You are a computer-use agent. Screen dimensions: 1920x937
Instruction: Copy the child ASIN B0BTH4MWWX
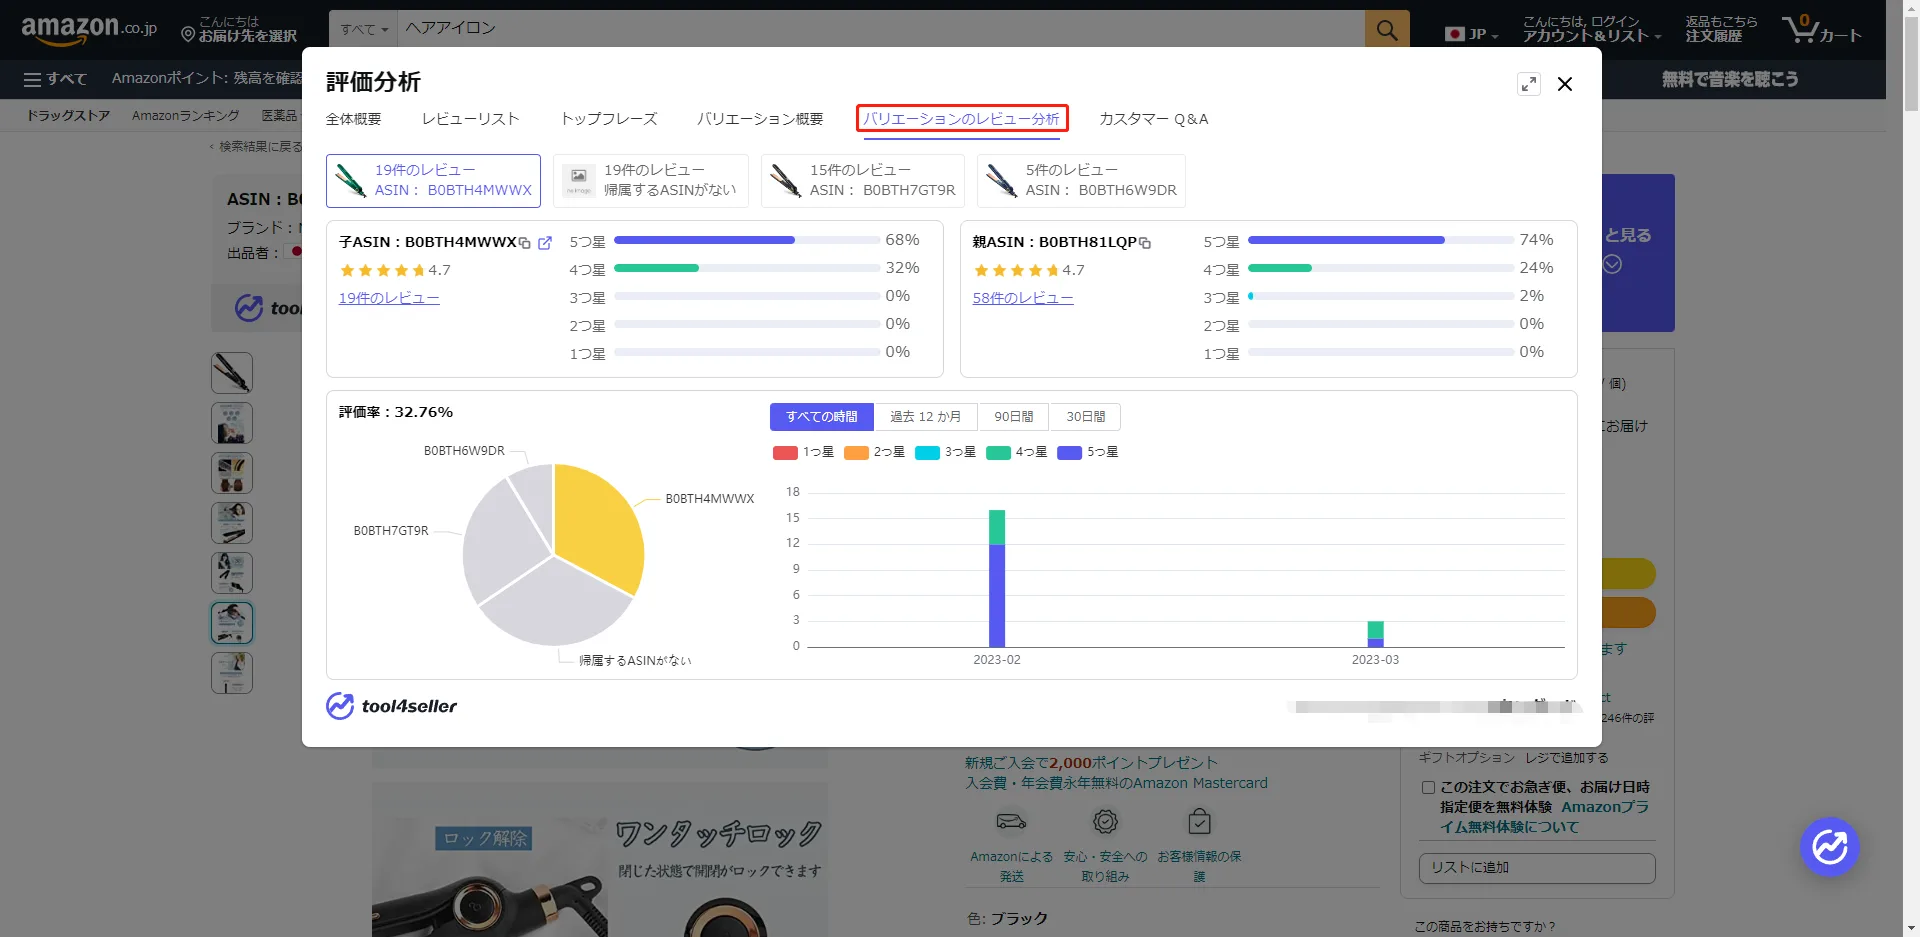[x=525, y=243]
